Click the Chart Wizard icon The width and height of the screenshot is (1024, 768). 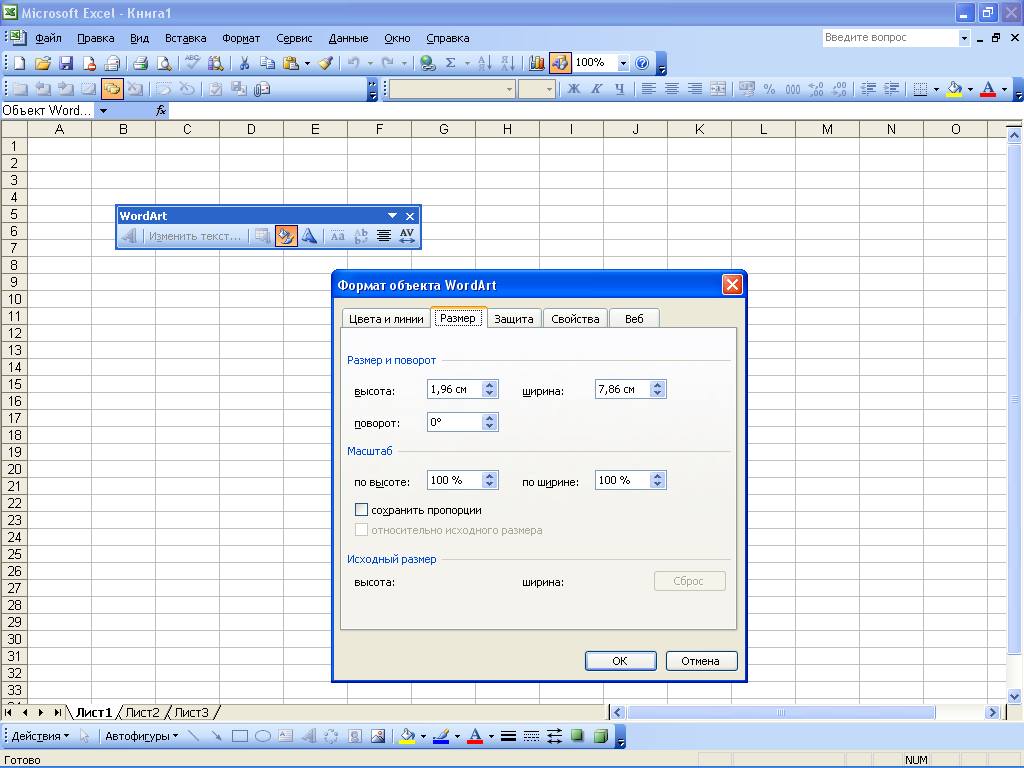[x=537, y=63]
